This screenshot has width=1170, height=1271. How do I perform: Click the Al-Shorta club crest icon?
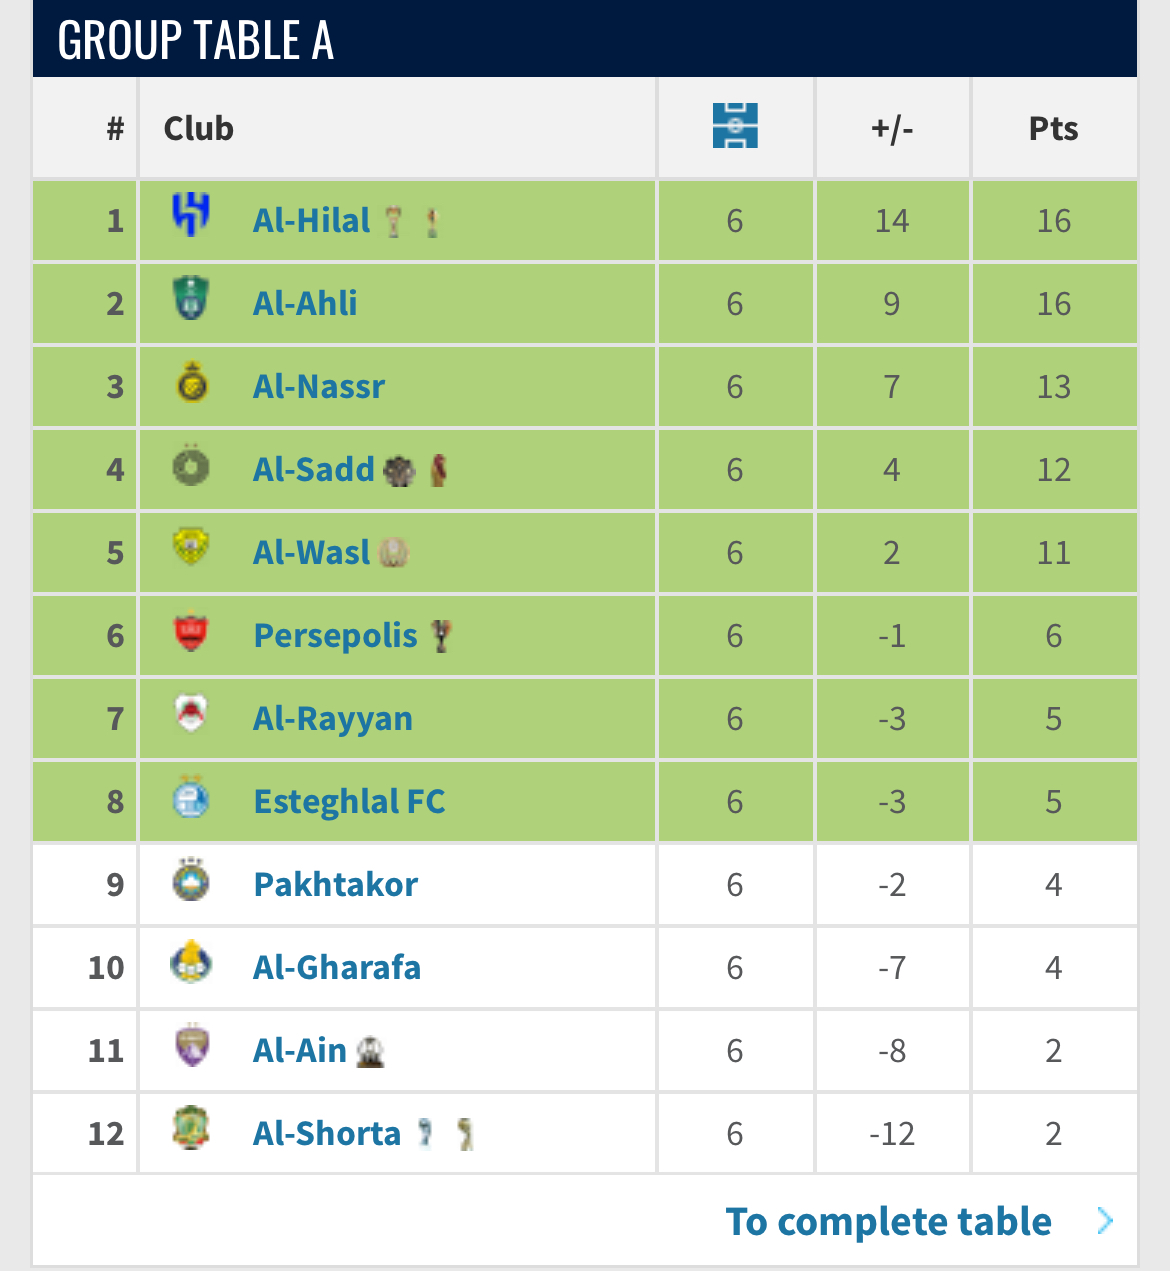tap(191, 1128)
